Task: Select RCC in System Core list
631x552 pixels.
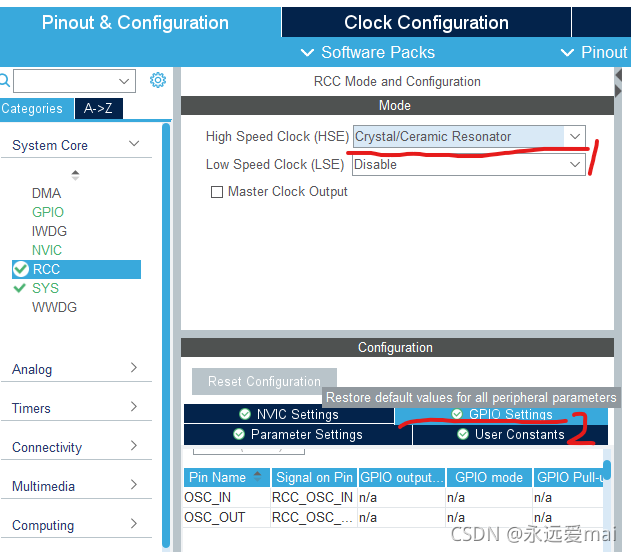Action: click(76, 269)
